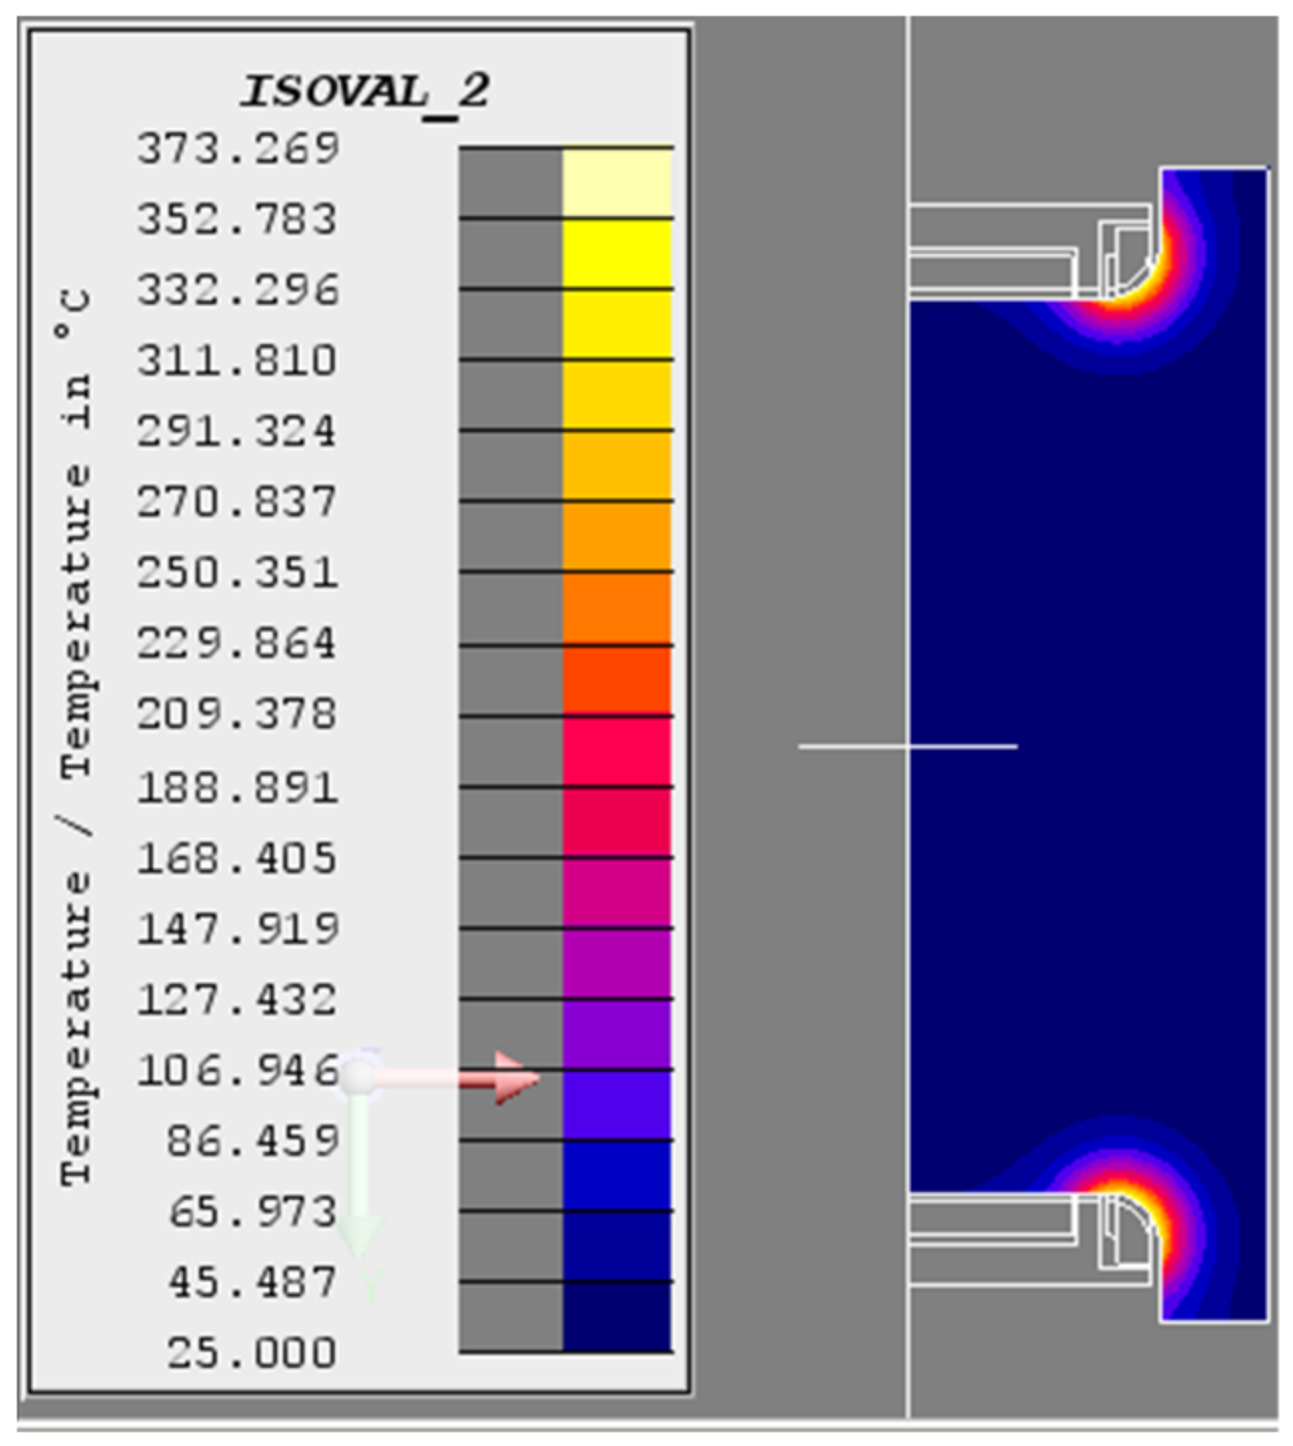The width and height of the screenshot is (1293, 1446).
Task: Choose the purple 127.432 color band
Action: click(x=616, y=1033)
